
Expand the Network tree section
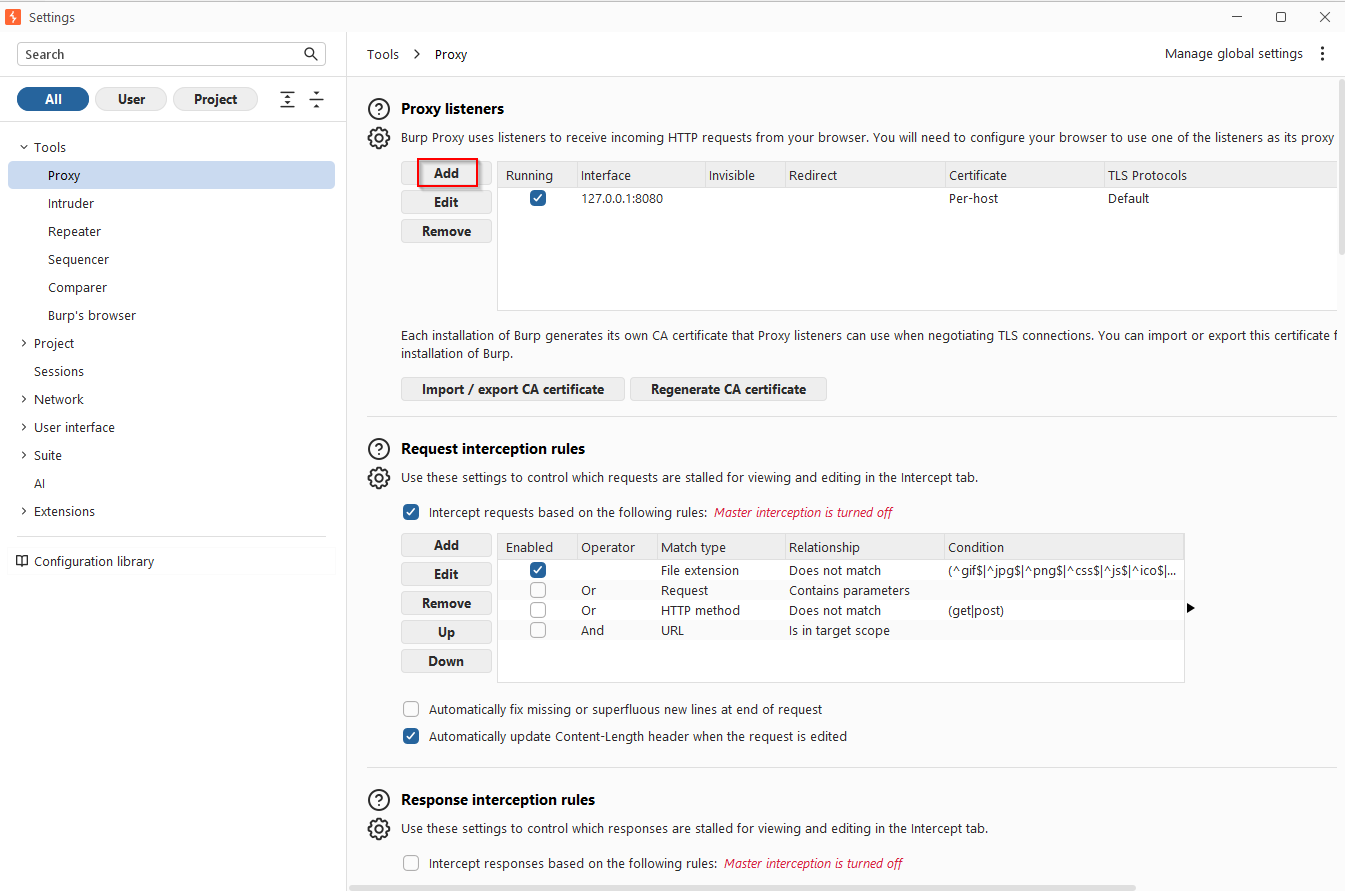point(24,399)
